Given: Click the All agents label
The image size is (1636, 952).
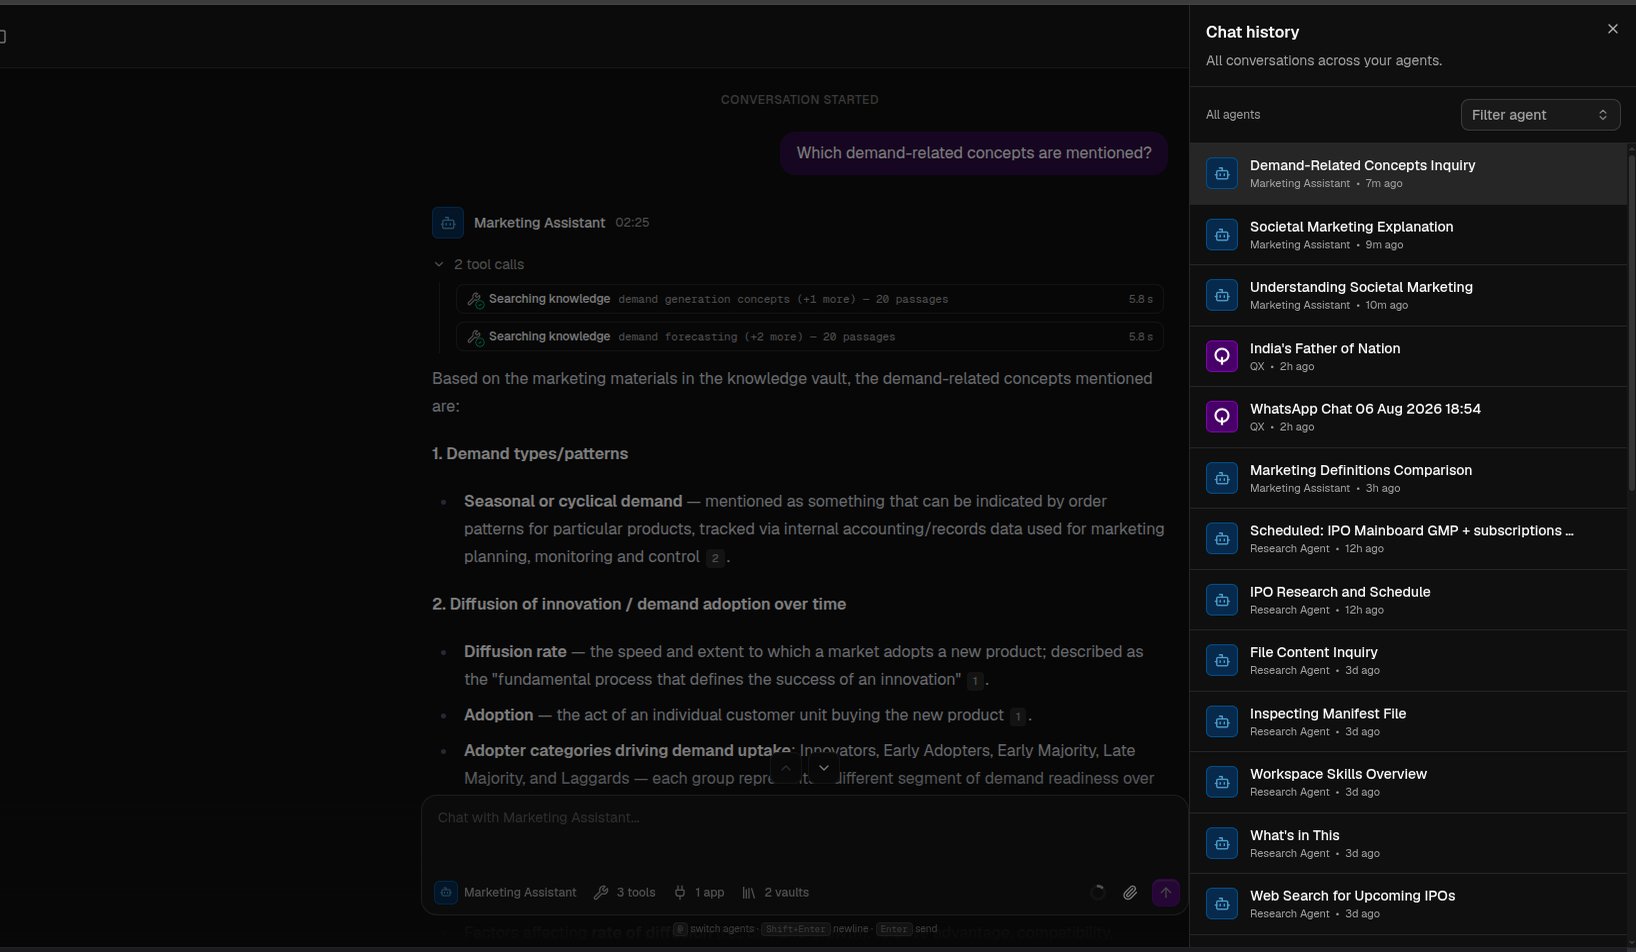Looking at the screenshot, I should click(x=1233, y=115).
